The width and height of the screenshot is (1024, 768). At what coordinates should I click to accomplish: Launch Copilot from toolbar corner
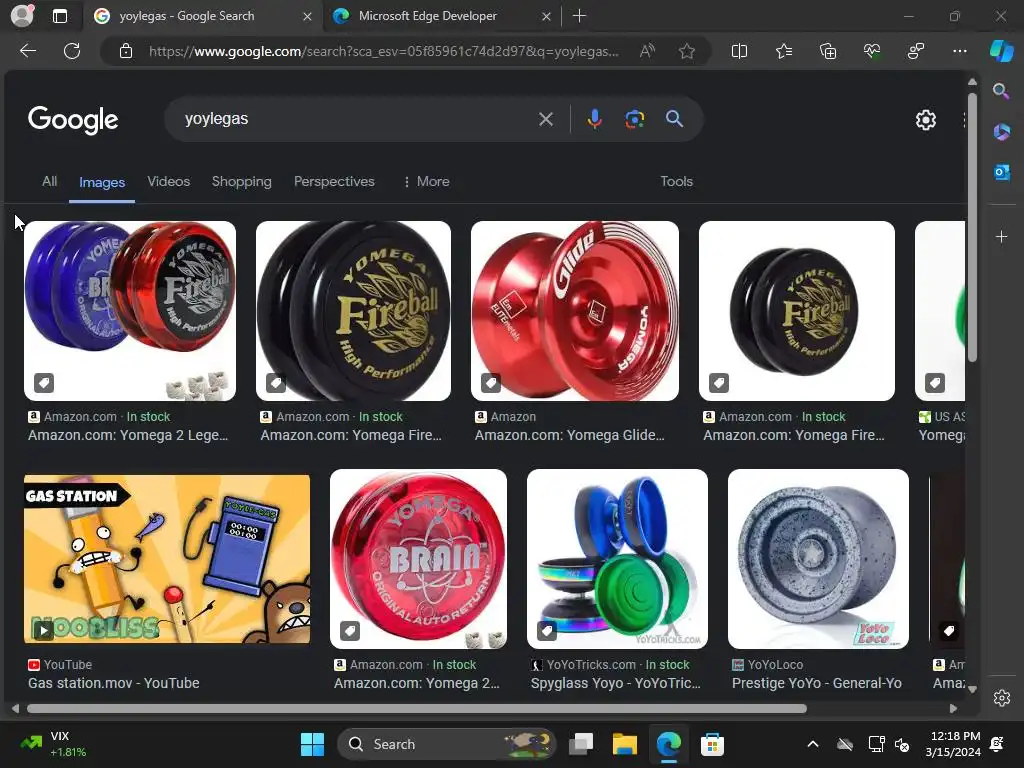(1002, 51)
